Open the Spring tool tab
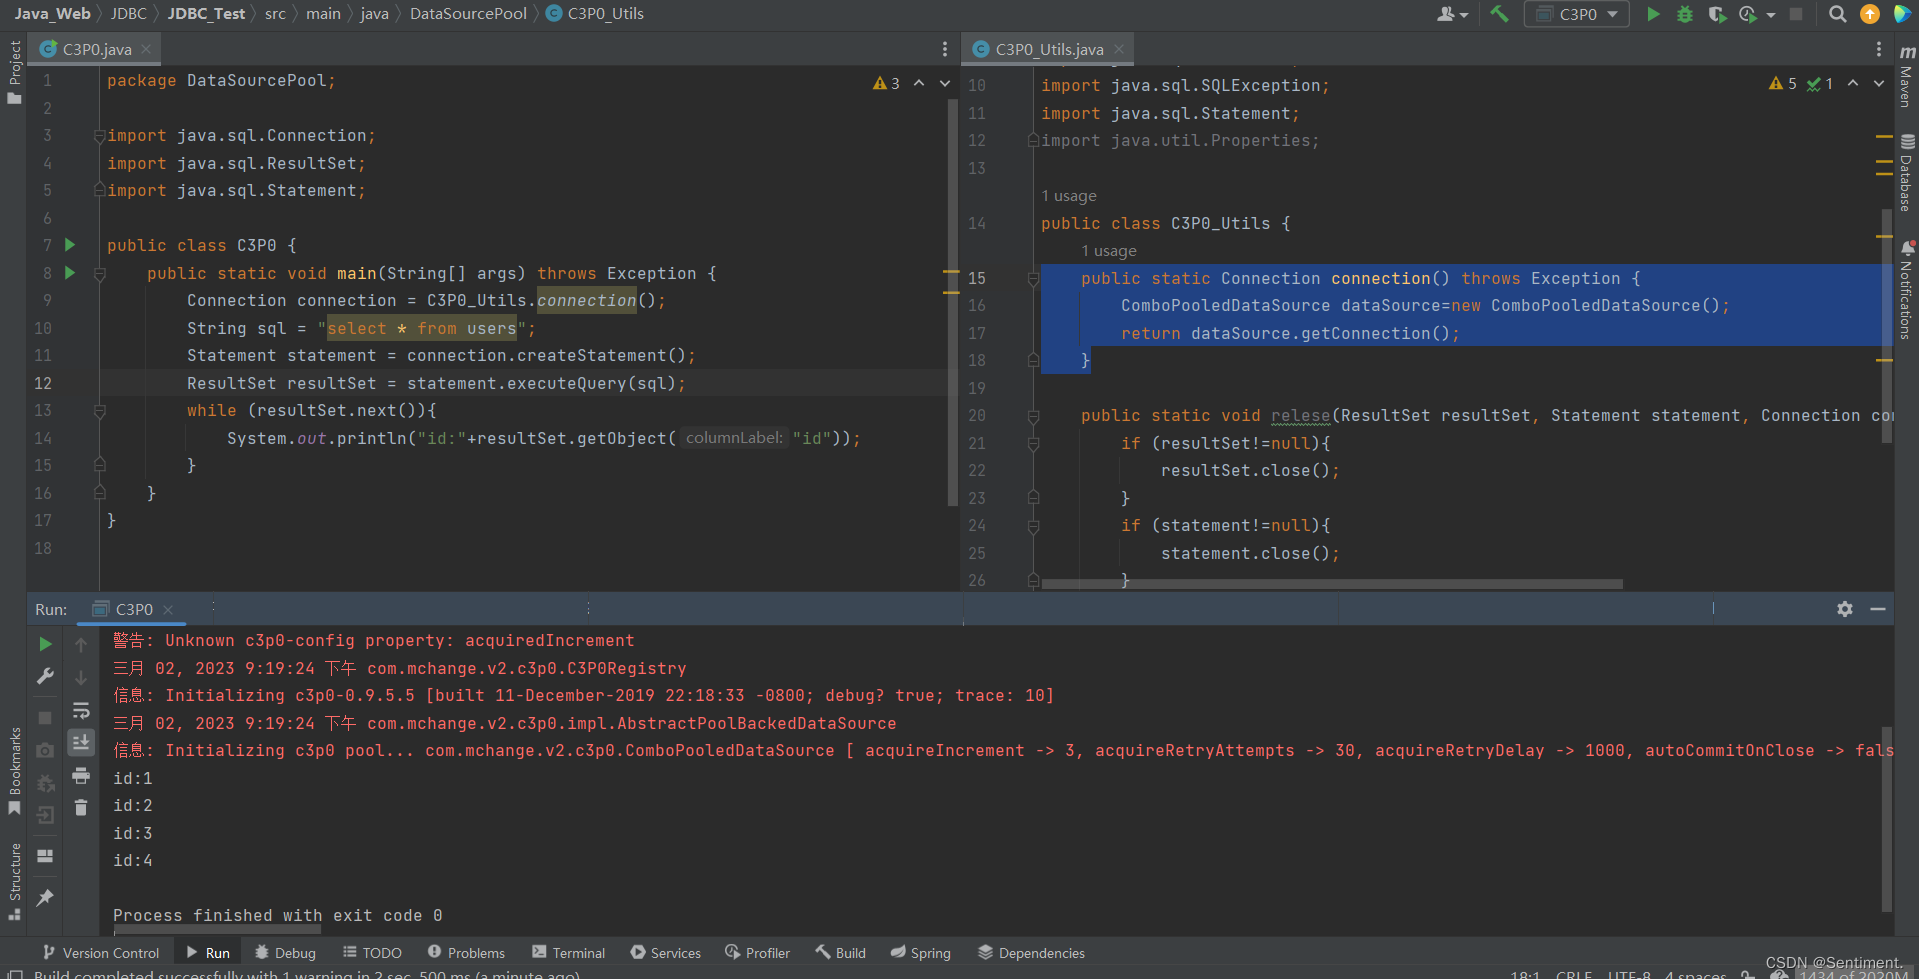This screenshot has width=1919, height=979. pyautogui.click(x=921, y=953)
